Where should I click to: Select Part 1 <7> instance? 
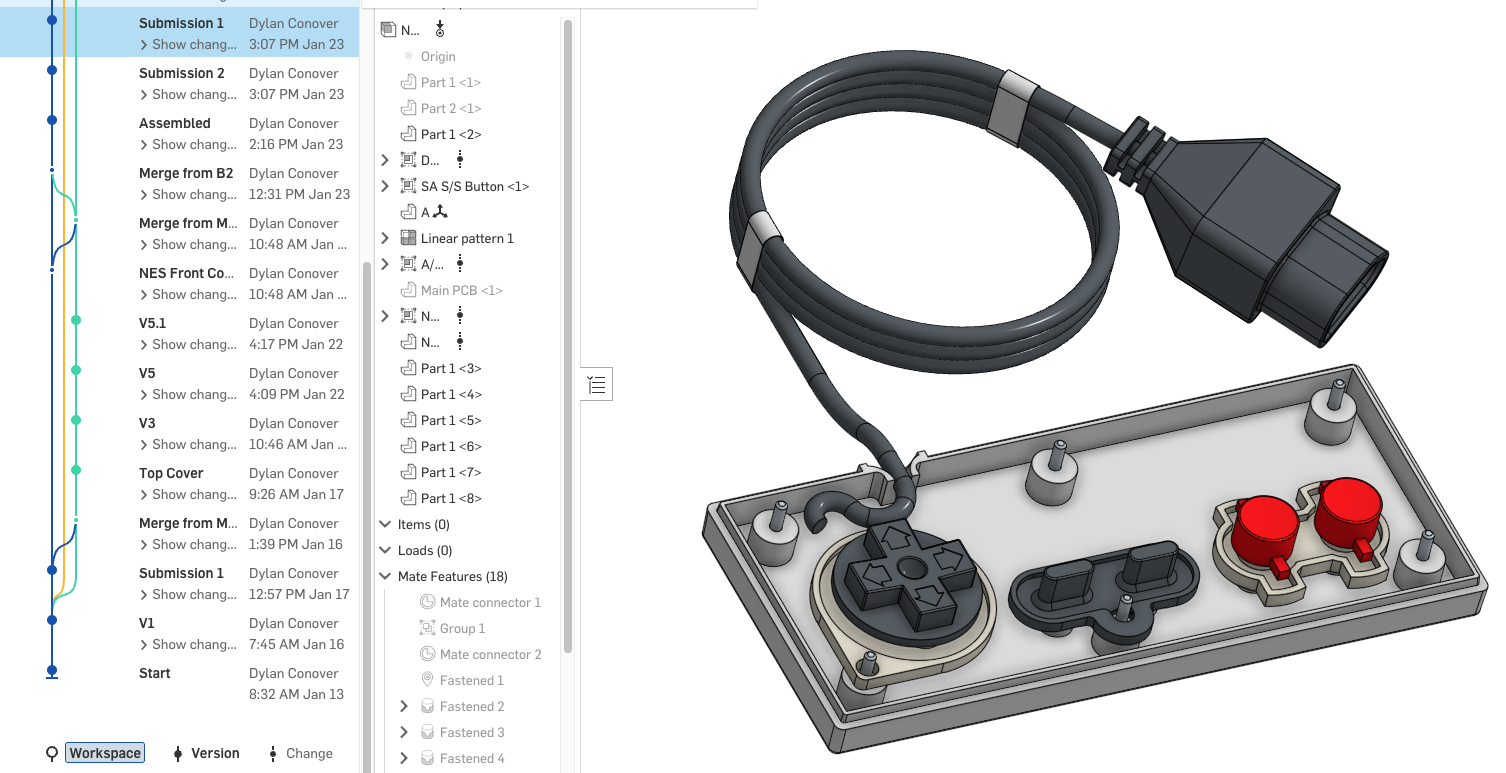pyautogui.click(x=451, y=472)
